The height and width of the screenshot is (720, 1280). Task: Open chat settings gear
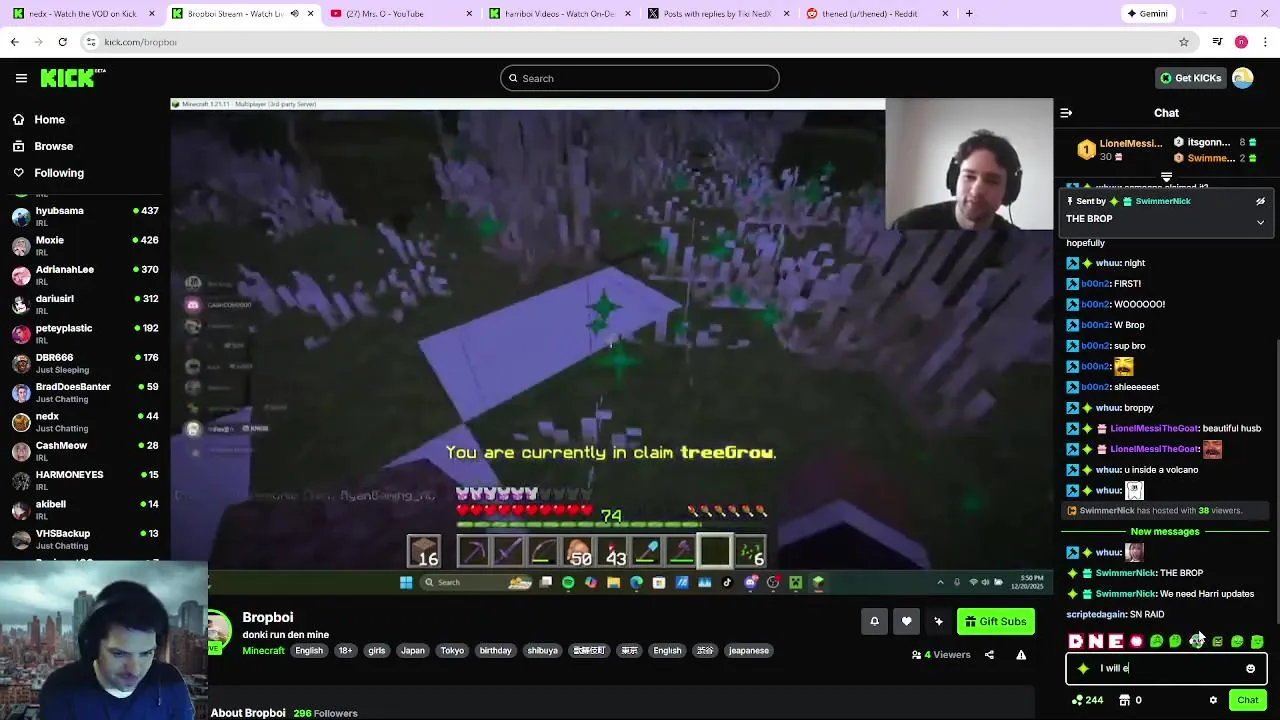1213,700
